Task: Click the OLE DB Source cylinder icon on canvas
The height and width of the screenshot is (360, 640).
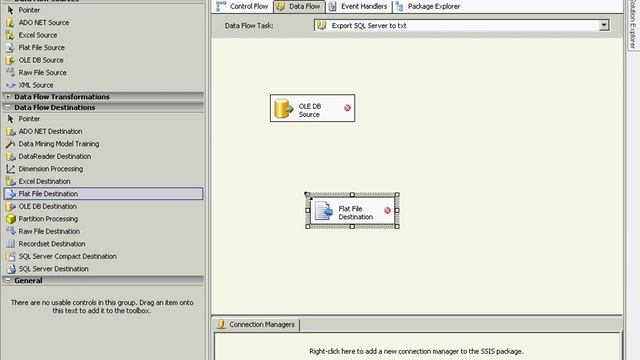Action: (x=283, y=109)
